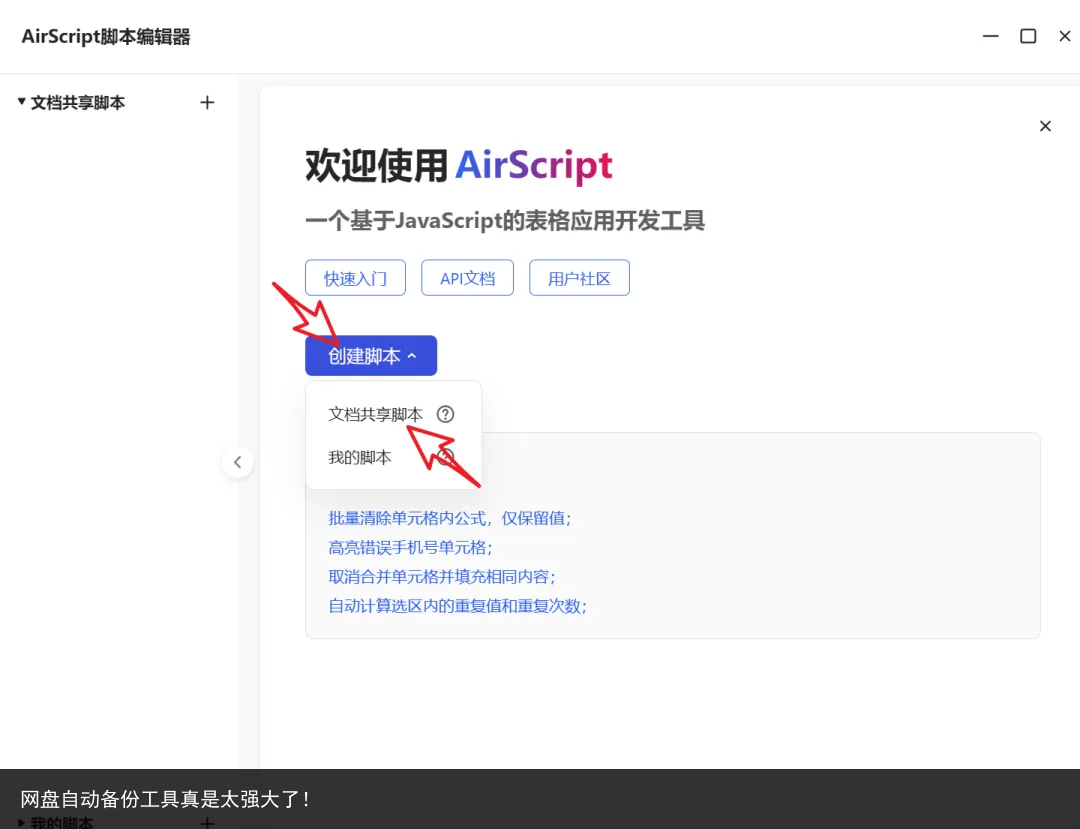Viewport: 1080px width, 829px height.
Task: Open the 批量清除单元格内公式 example
Action: (x=450, y=518)
